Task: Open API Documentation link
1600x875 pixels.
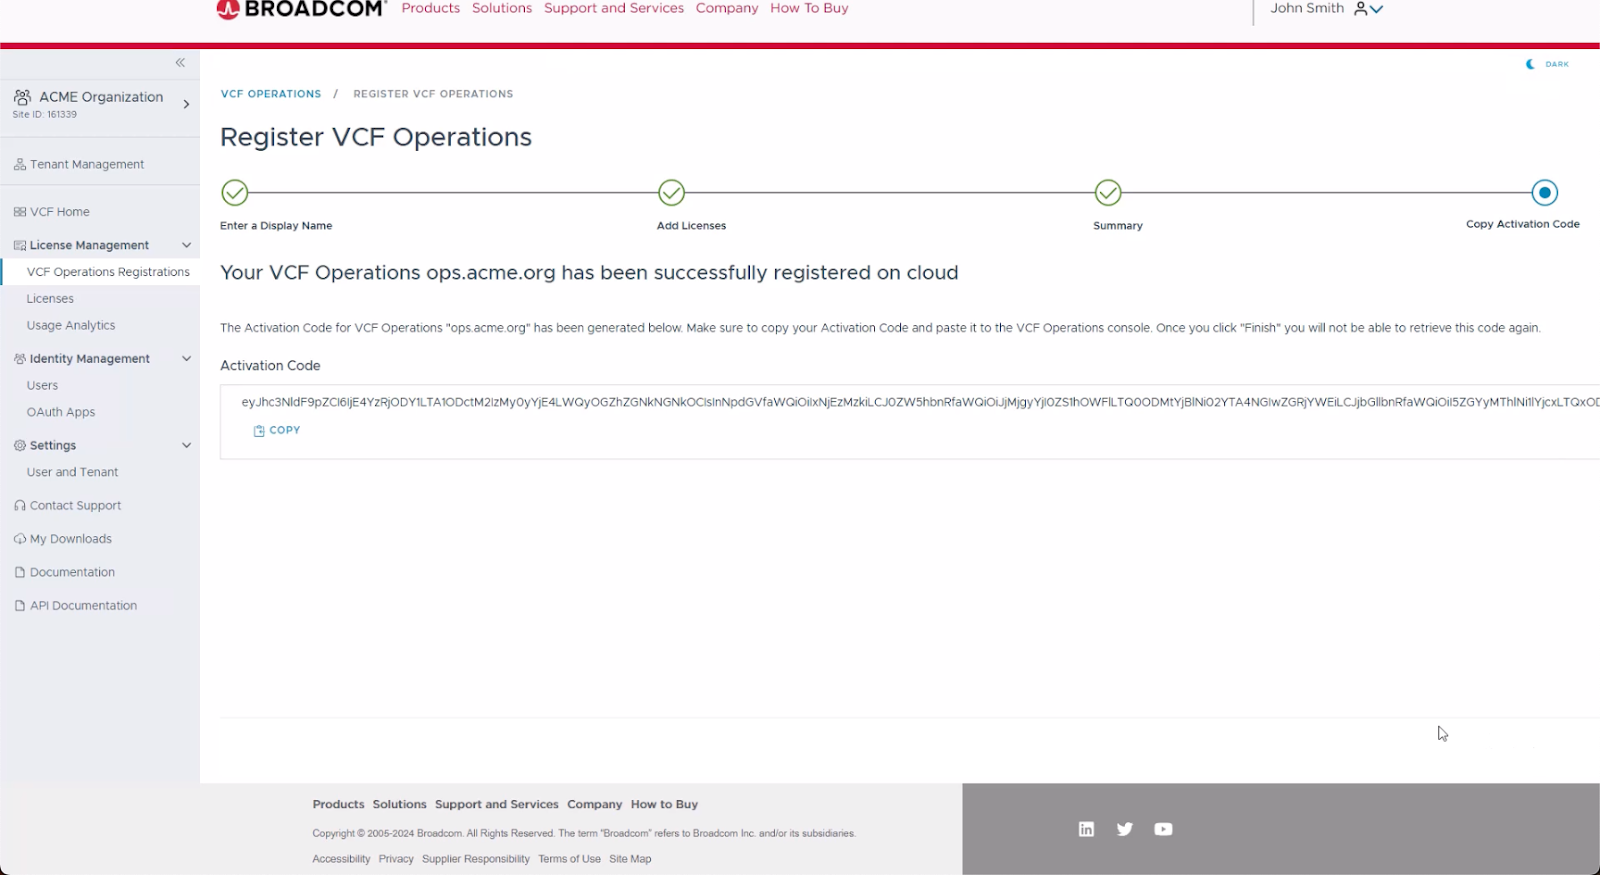Action: 83,606
